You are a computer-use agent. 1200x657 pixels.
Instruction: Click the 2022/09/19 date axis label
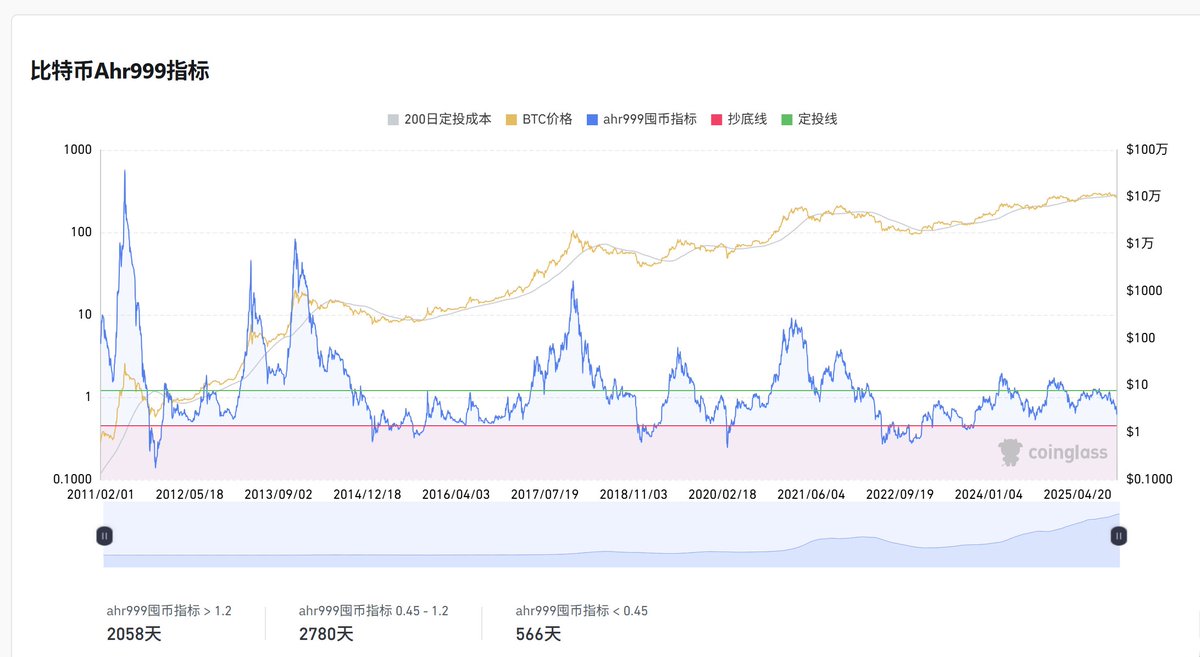coord(900,494)
